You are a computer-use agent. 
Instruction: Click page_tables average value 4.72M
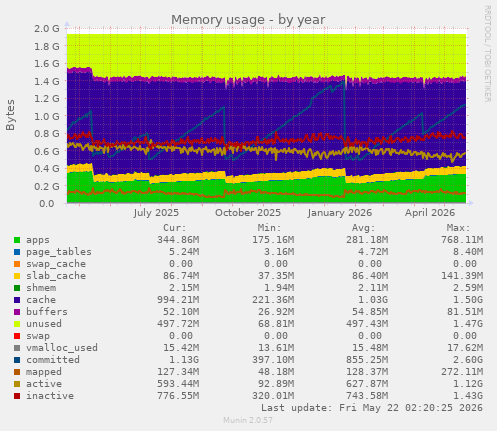point(373,252)
